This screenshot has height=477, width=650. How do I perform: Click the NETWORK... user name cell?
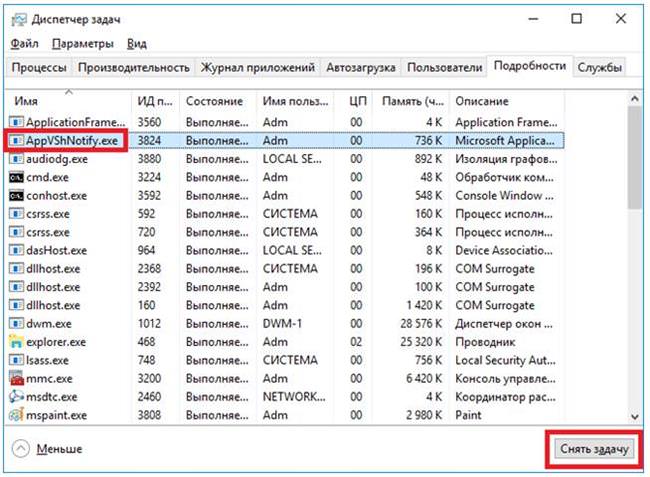pos(294,397)
